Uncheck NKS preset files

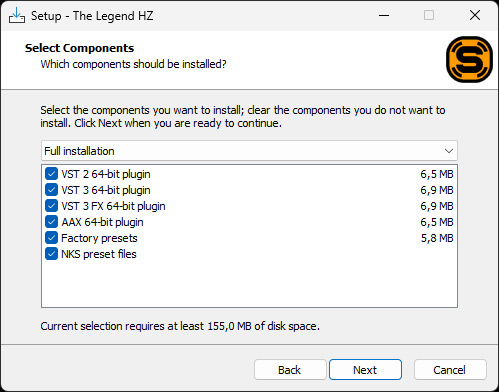coord(51,254)
